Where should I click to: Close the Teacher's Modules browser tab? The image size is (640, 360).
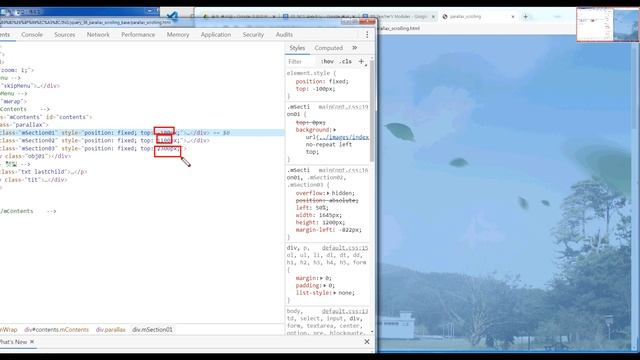point(433,17)
